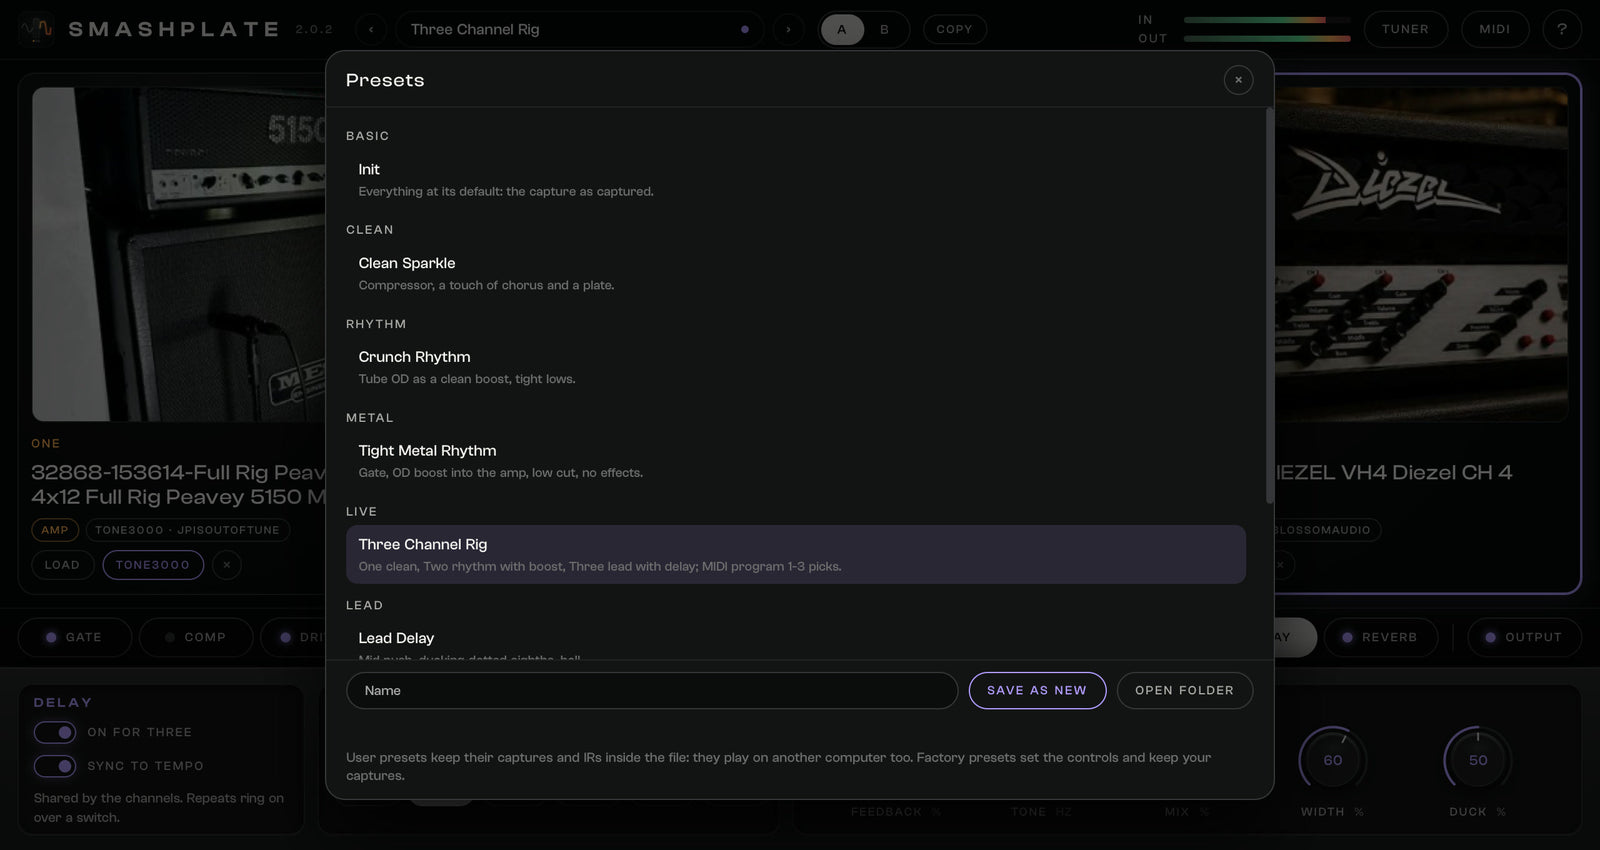This screenshot has height=850, width=1600.
Task: Click the preset Name input field
Action: tap(652, 691)
